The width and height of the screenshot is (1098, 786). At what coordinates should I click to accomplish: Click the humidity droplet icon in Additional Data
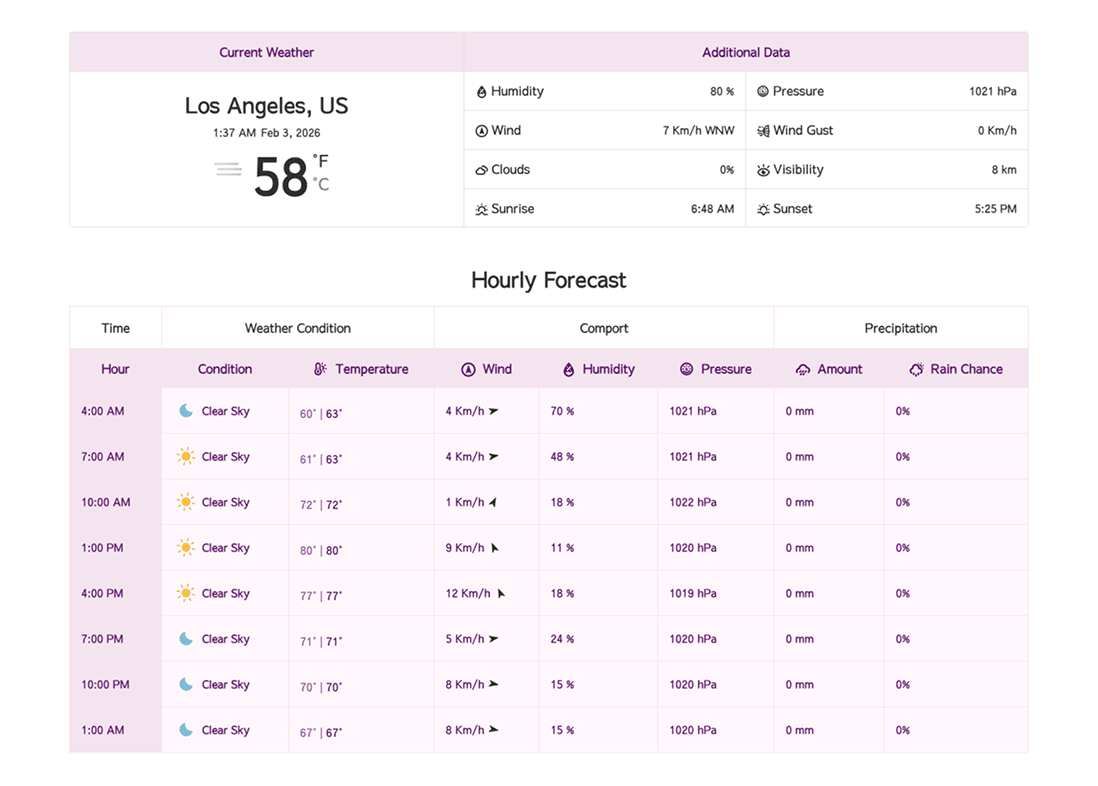pos(481,92)
